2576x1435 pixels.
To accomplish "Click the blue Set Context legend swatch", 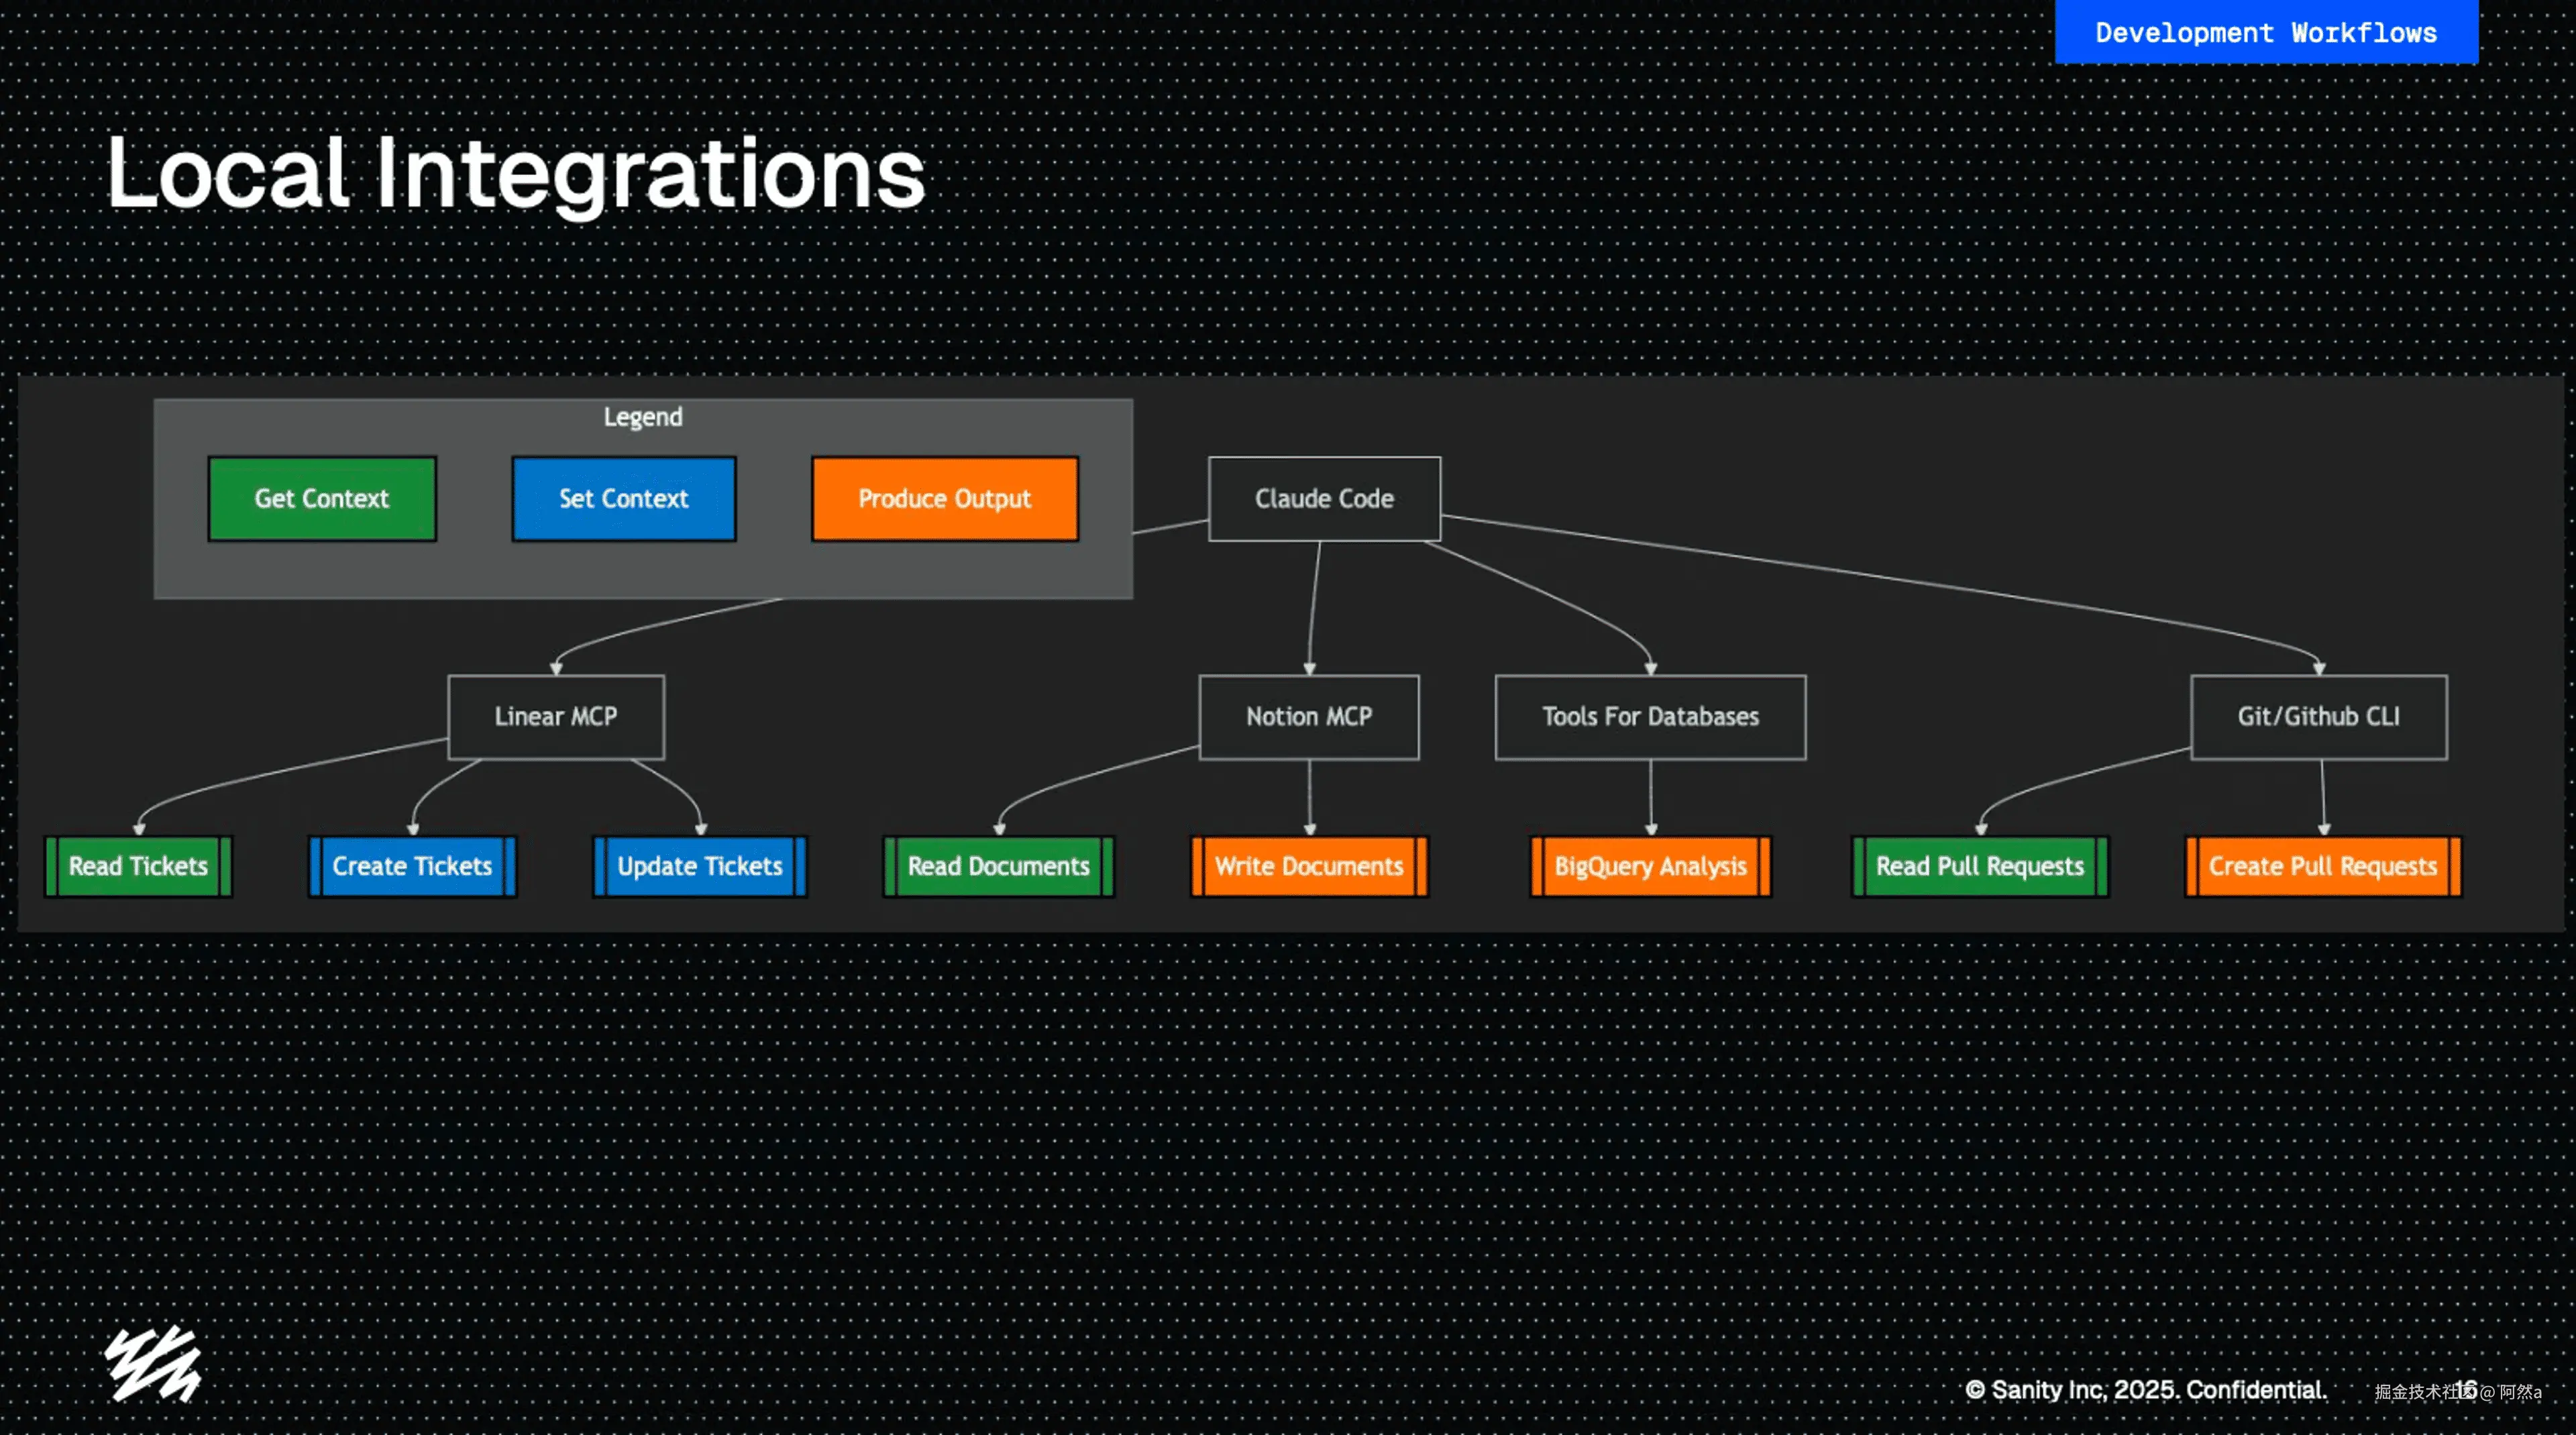I will tap(623, 498).
